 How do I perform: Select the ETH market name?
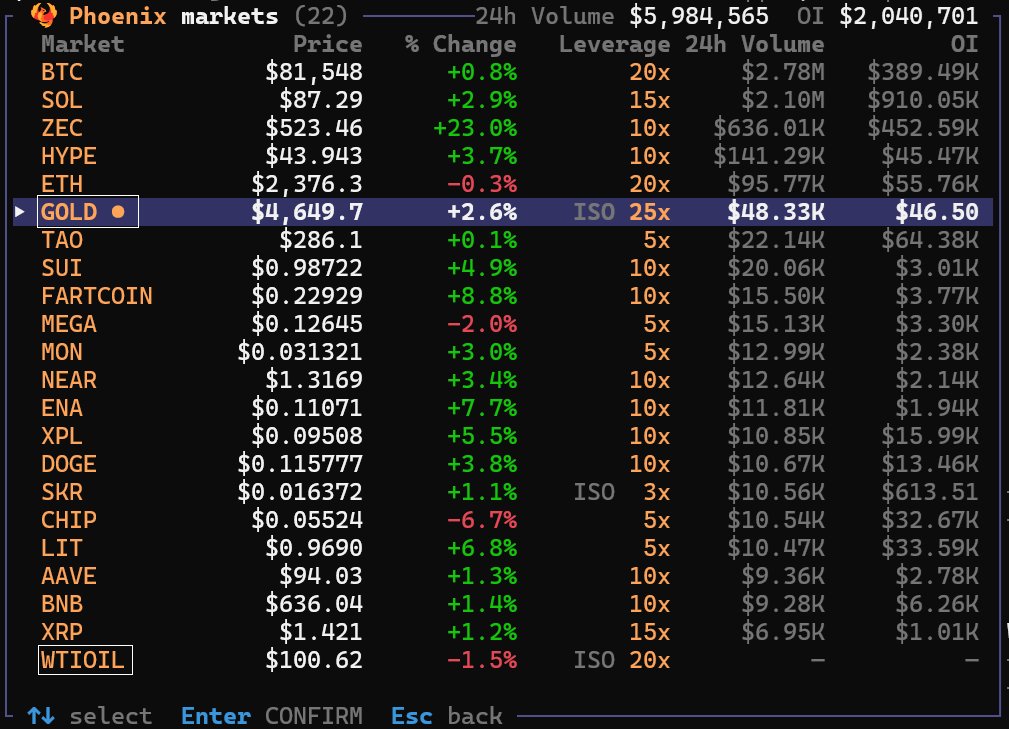coord(62,184)
